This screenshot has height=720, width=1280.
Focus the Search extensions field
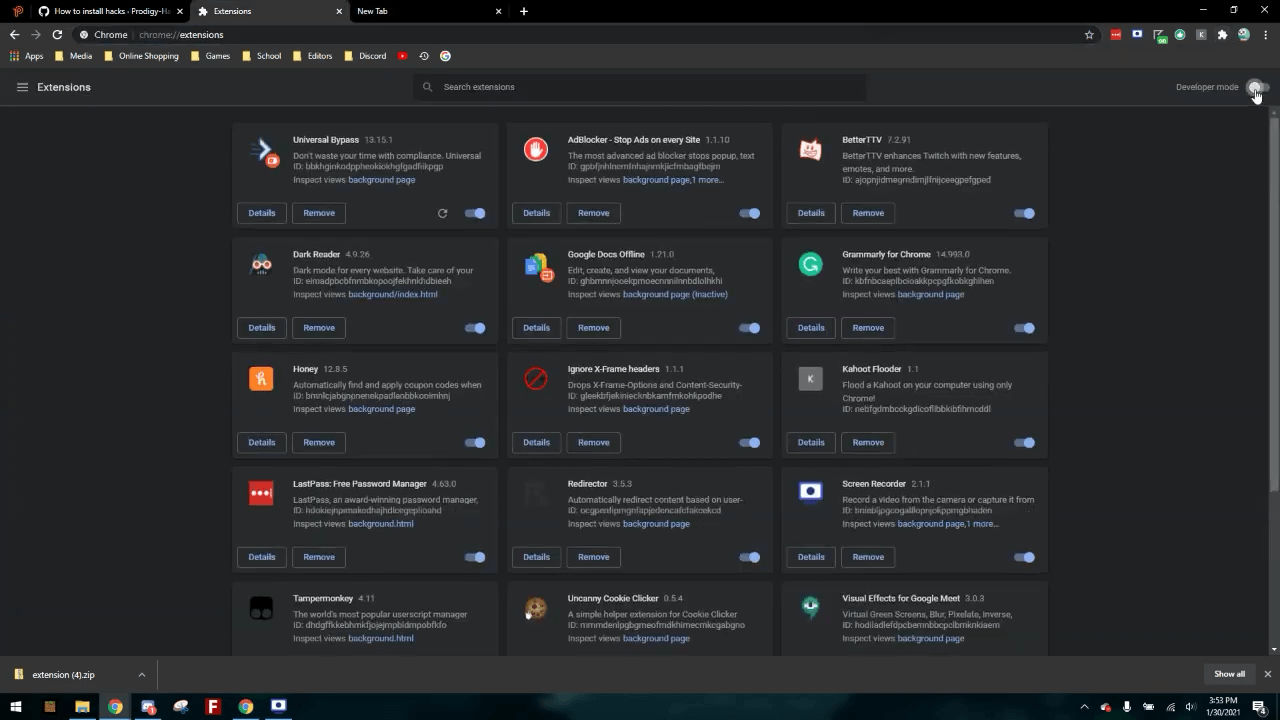pyautogui.click(x=640, y=87)
